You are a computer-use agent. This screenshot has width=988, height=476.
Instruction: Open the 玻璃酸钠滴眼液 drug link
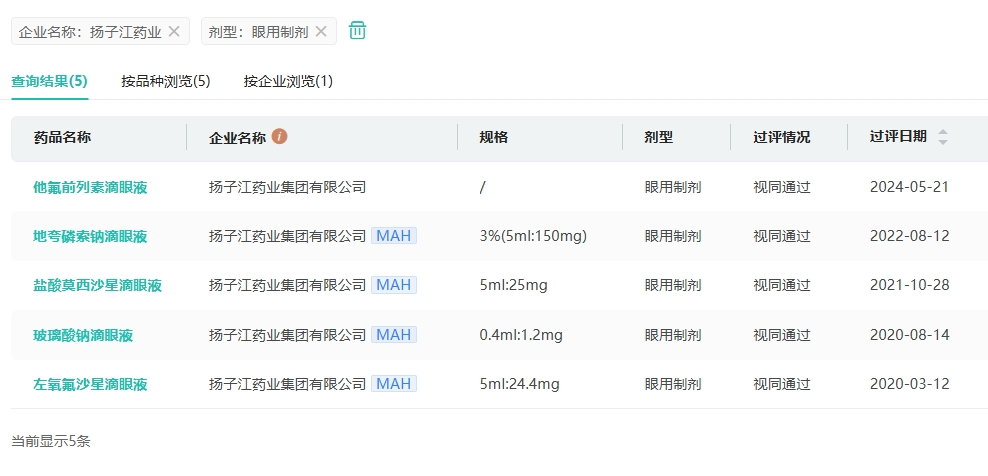[83, 335]
